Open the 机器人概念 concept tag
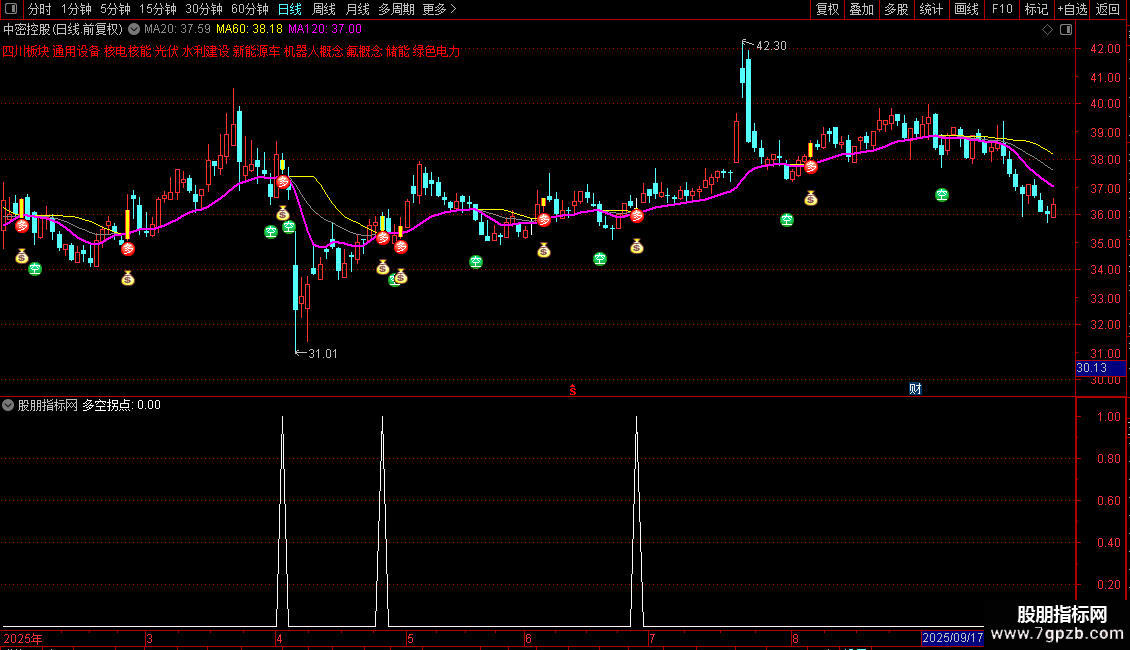This screenshot has height=650, width=1130. tap(313, 51)
